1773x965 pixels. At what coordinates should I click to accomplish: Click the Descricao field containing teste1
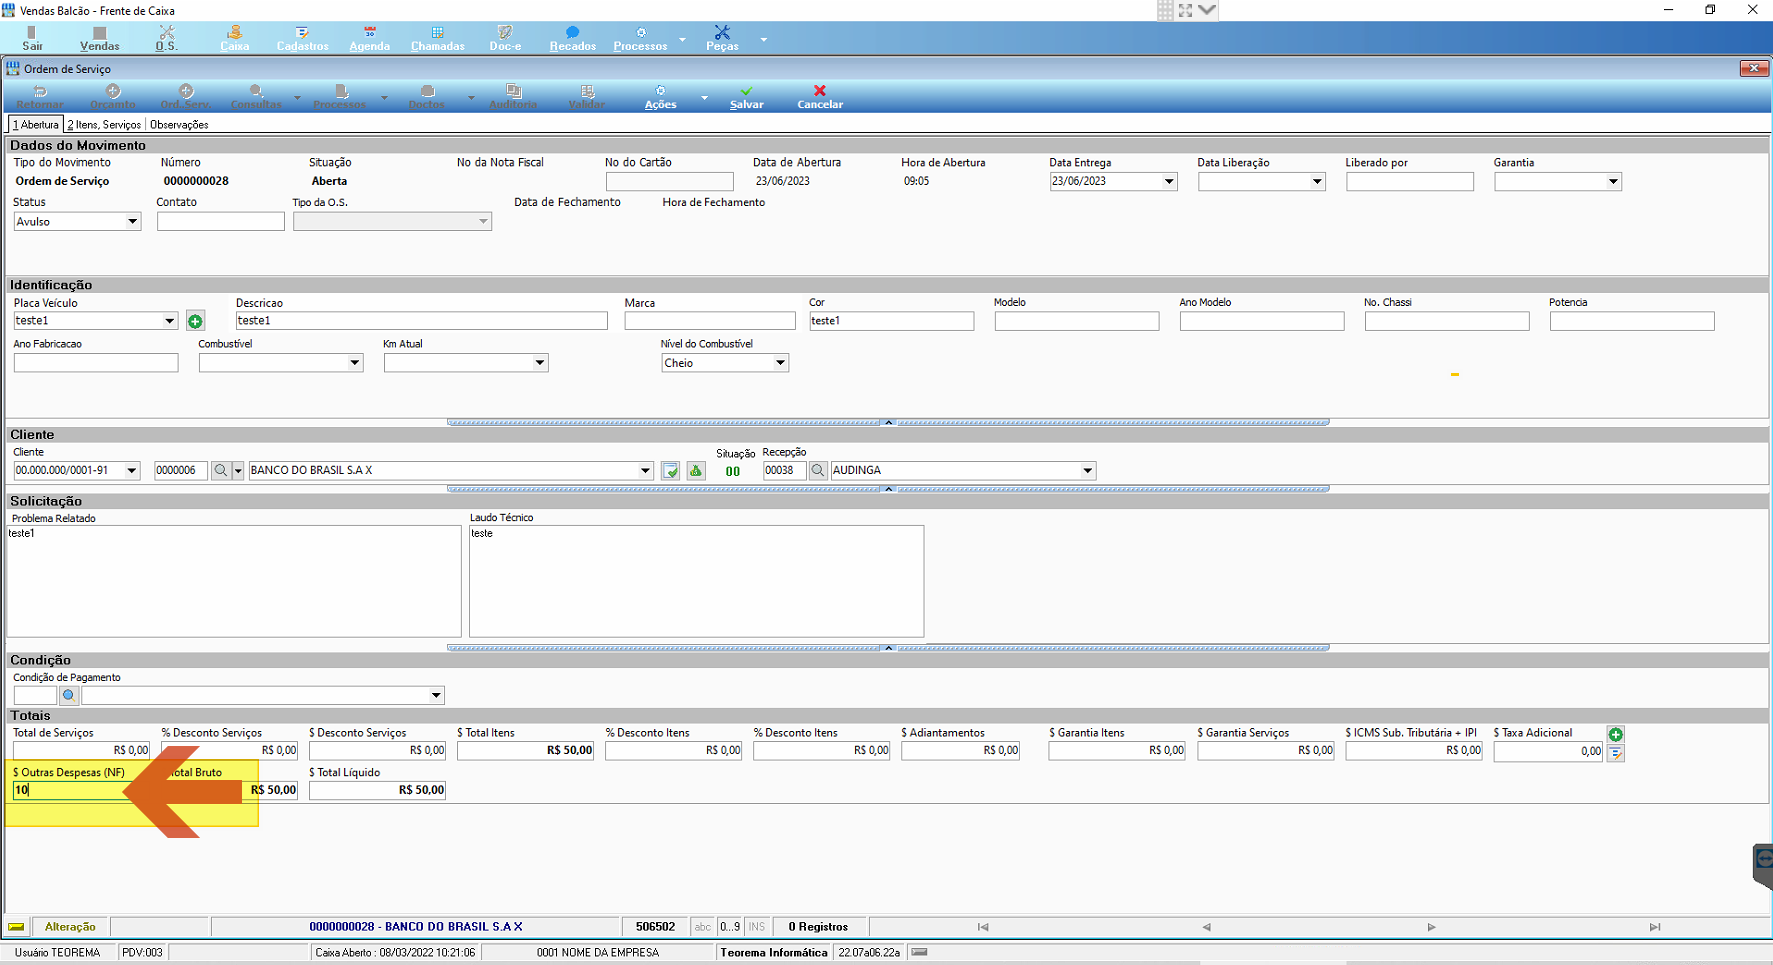pos(421,321)
